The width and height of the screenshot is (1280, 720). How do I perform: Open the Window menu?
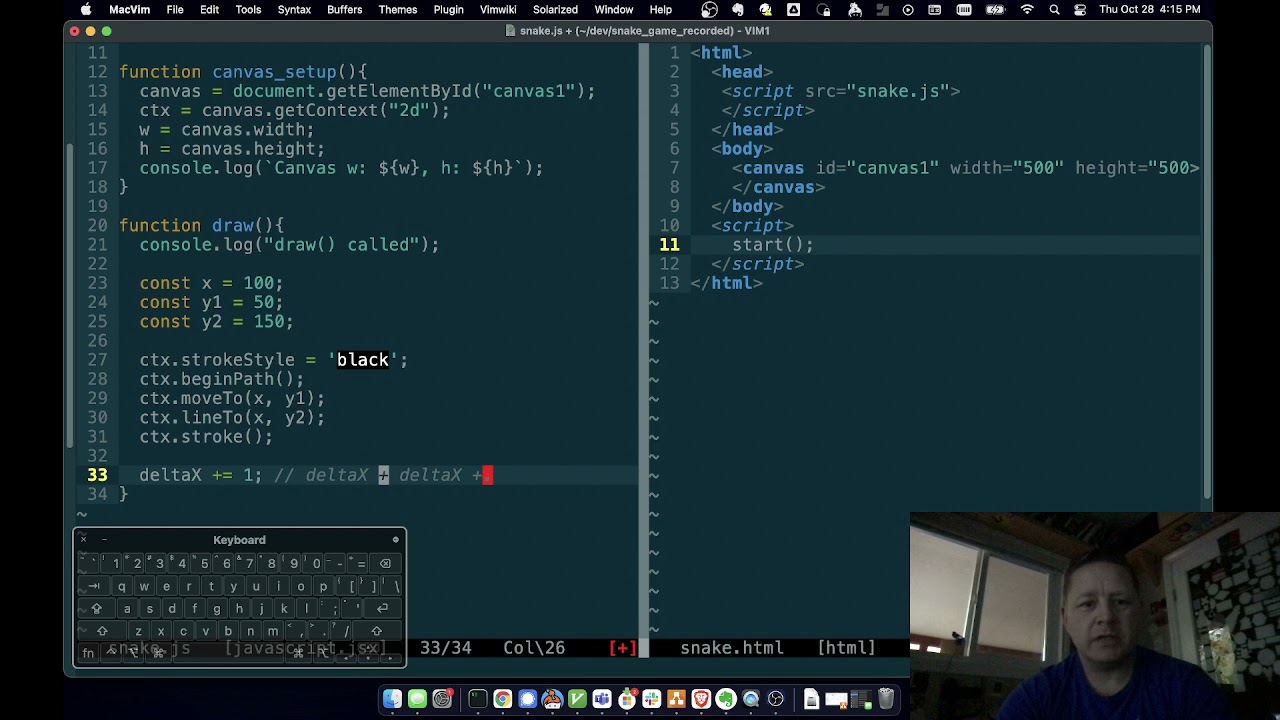coord(614,9)
